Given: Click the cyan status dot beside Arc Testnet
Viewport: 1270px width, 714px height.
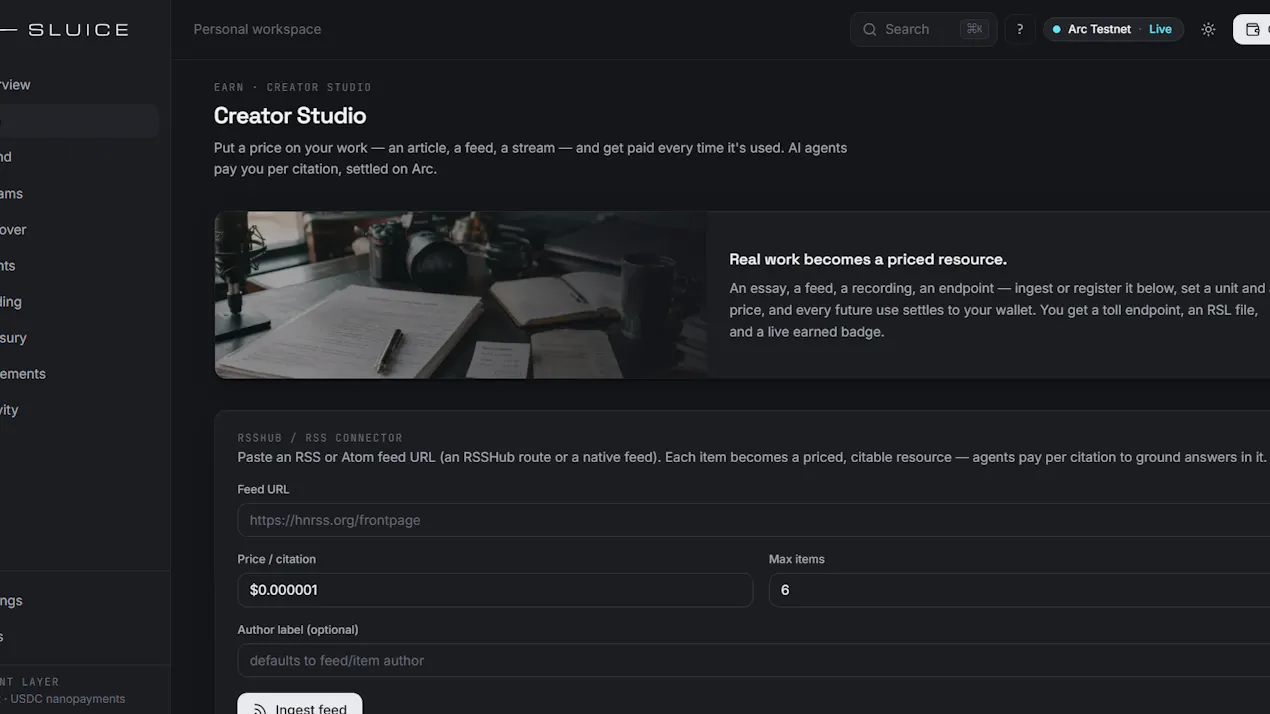Looking at the screenshot, I should (1056, 29).
